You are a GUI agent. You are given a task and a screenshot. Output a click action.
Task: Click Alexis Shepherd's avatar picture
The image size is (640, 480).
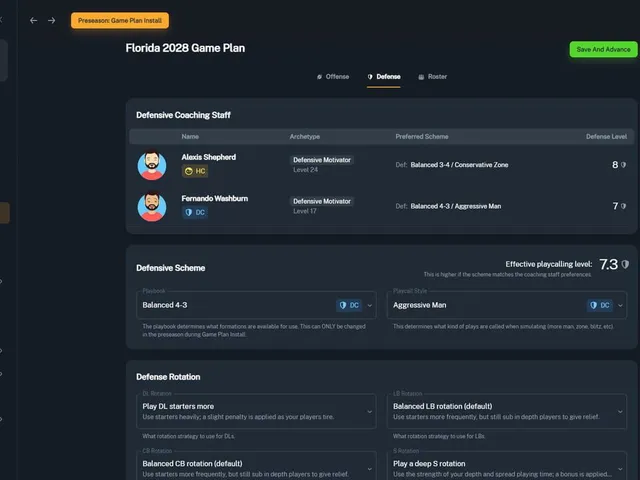152,165
